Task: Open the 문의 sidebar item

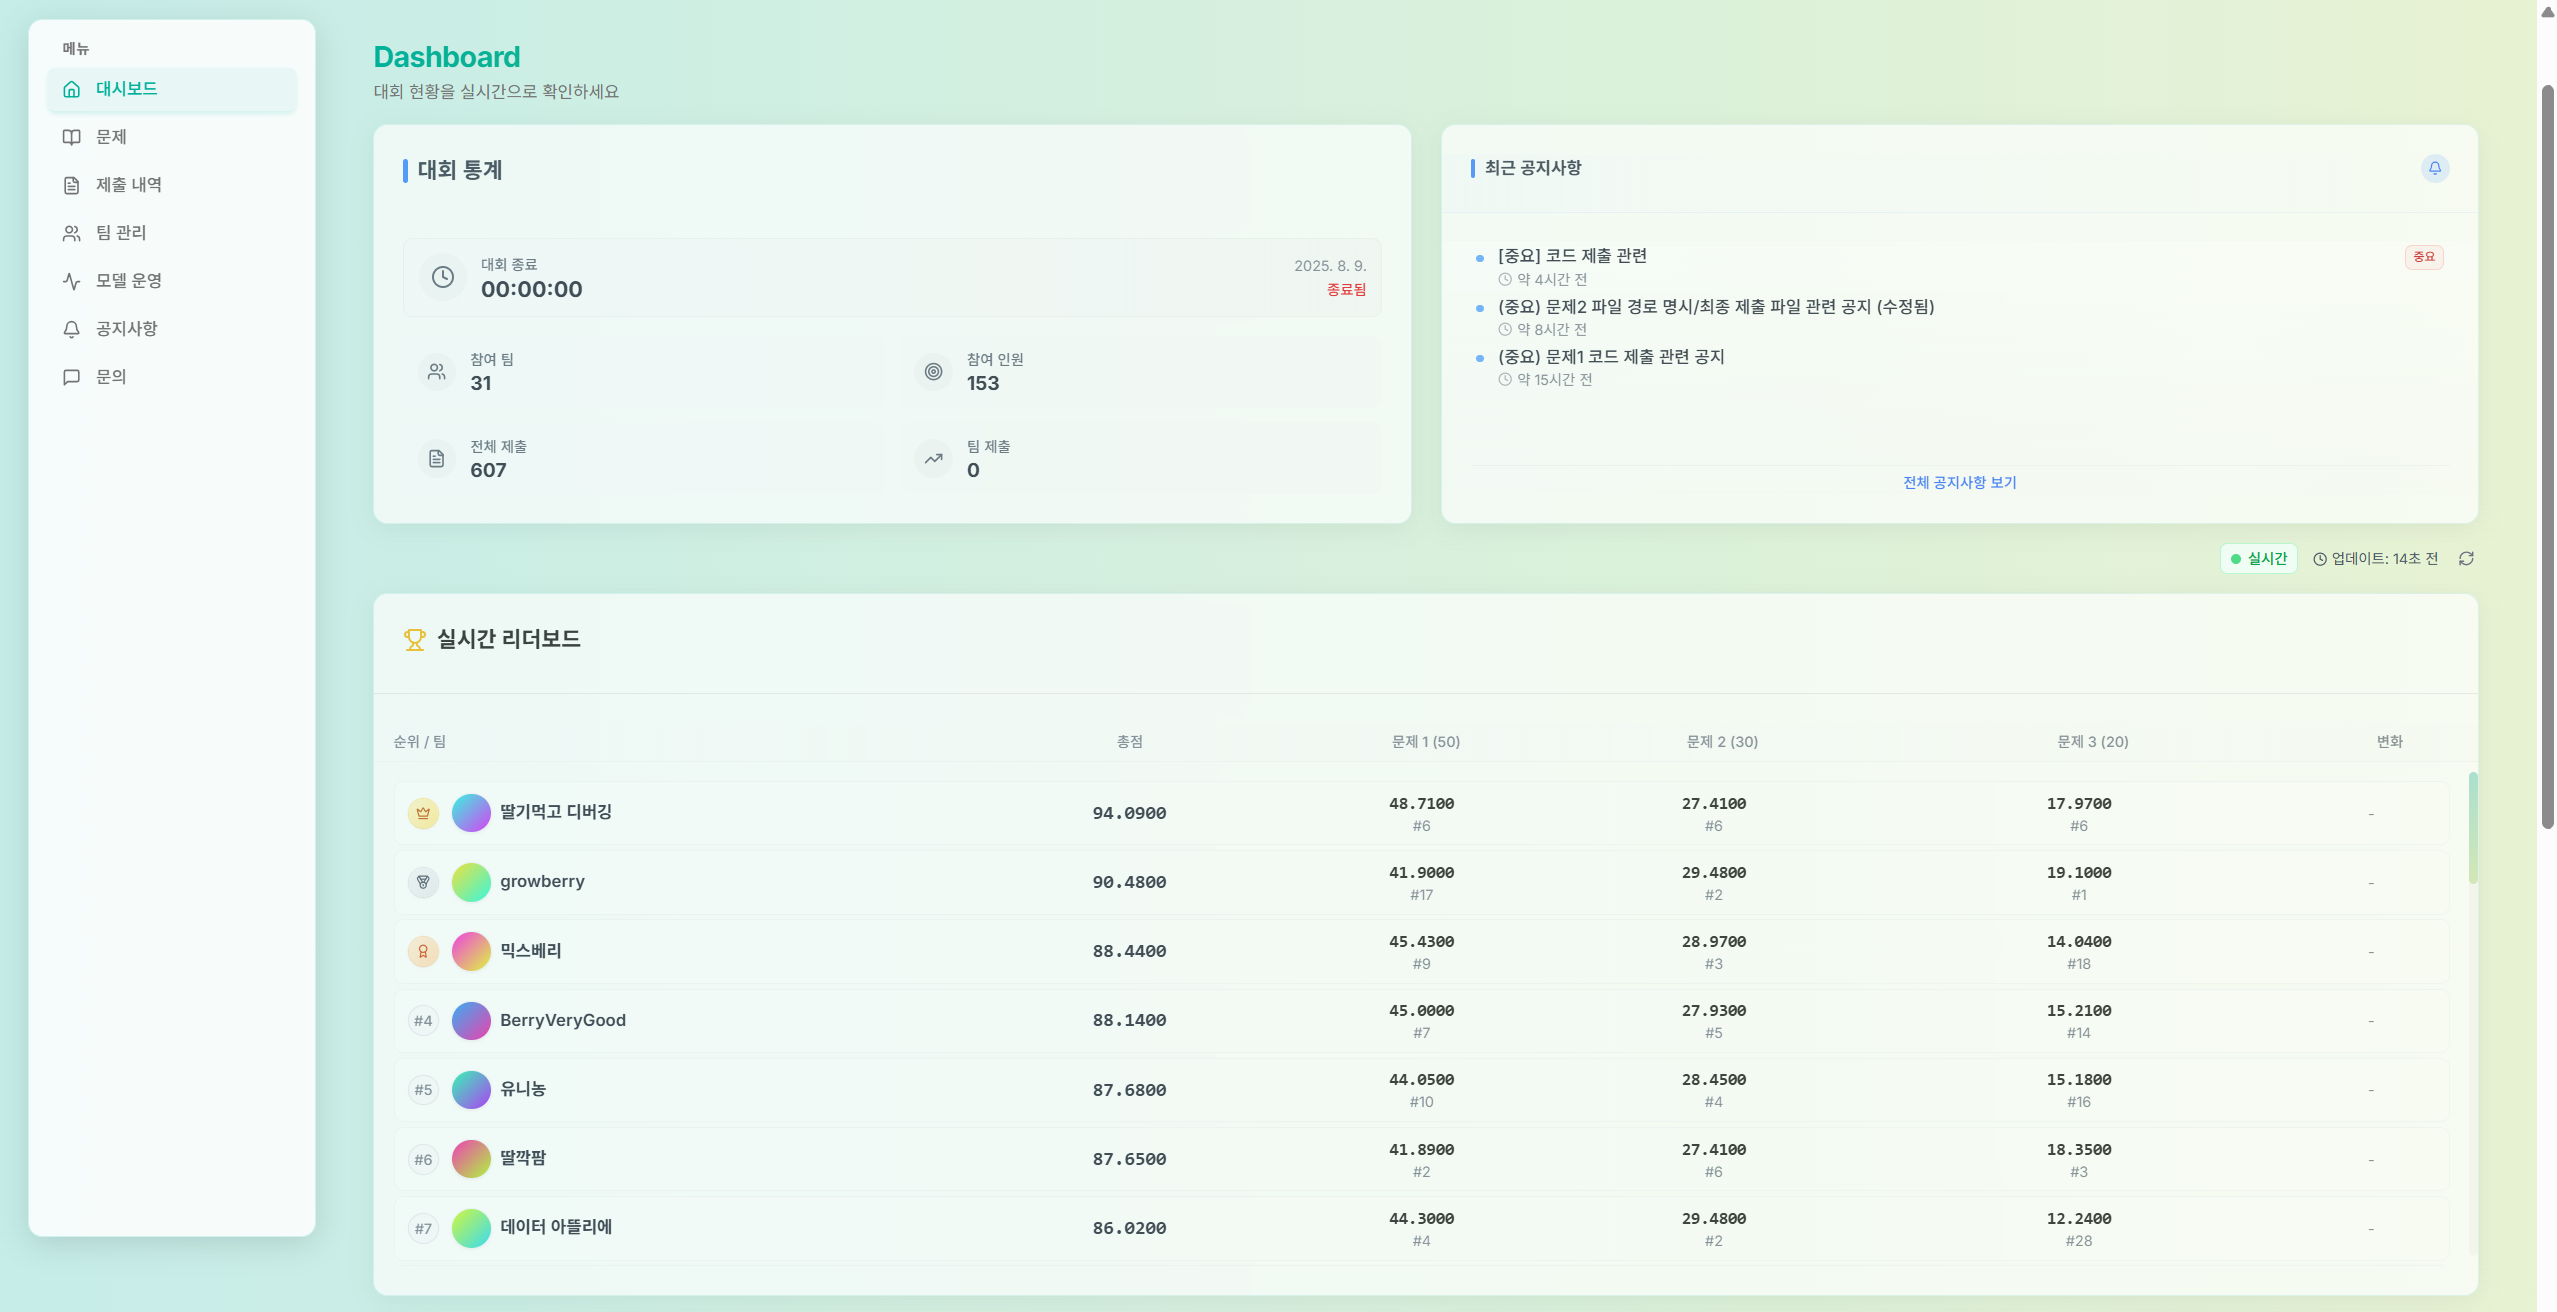Action: pyautogui.click(x=111, y=377)
